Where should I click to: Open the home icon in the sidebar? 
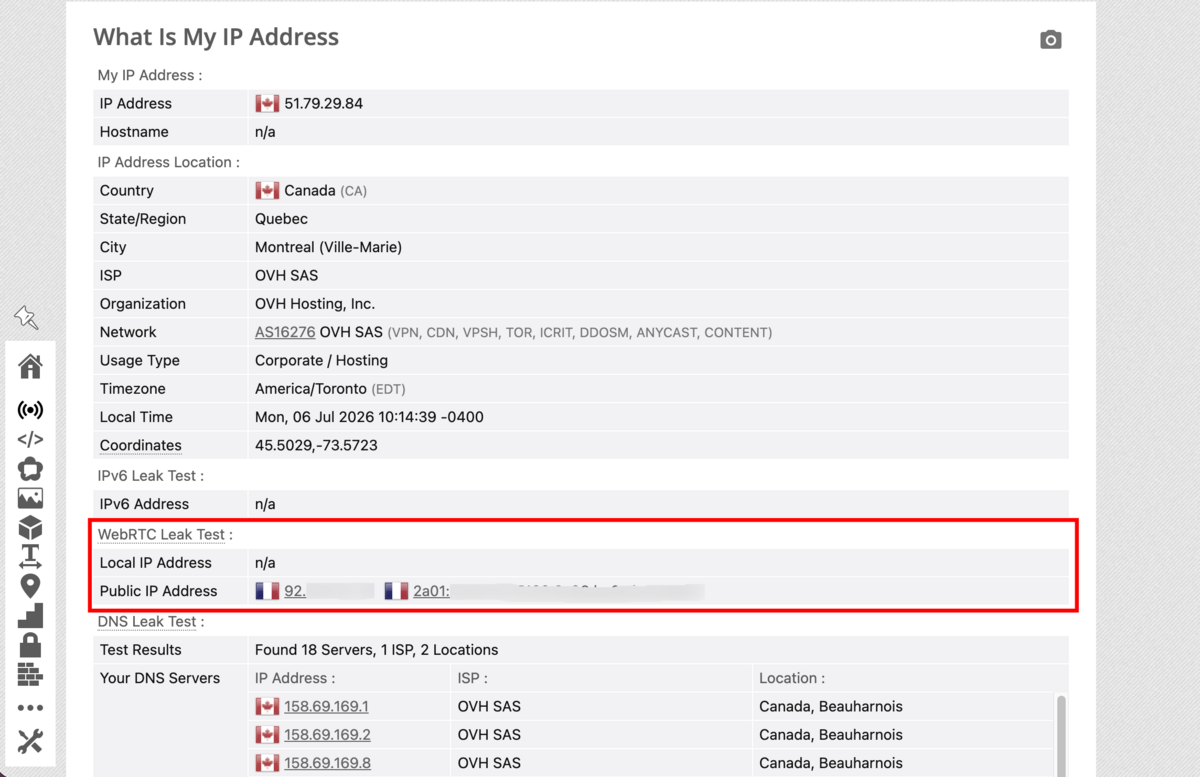click(x=30, y=367)
